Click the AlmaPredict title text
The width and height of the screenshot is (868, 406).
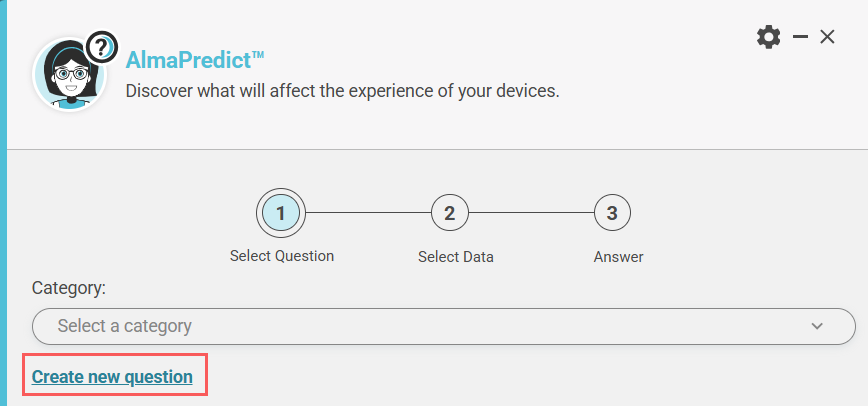pyautogui.click(x=194, y=60)
